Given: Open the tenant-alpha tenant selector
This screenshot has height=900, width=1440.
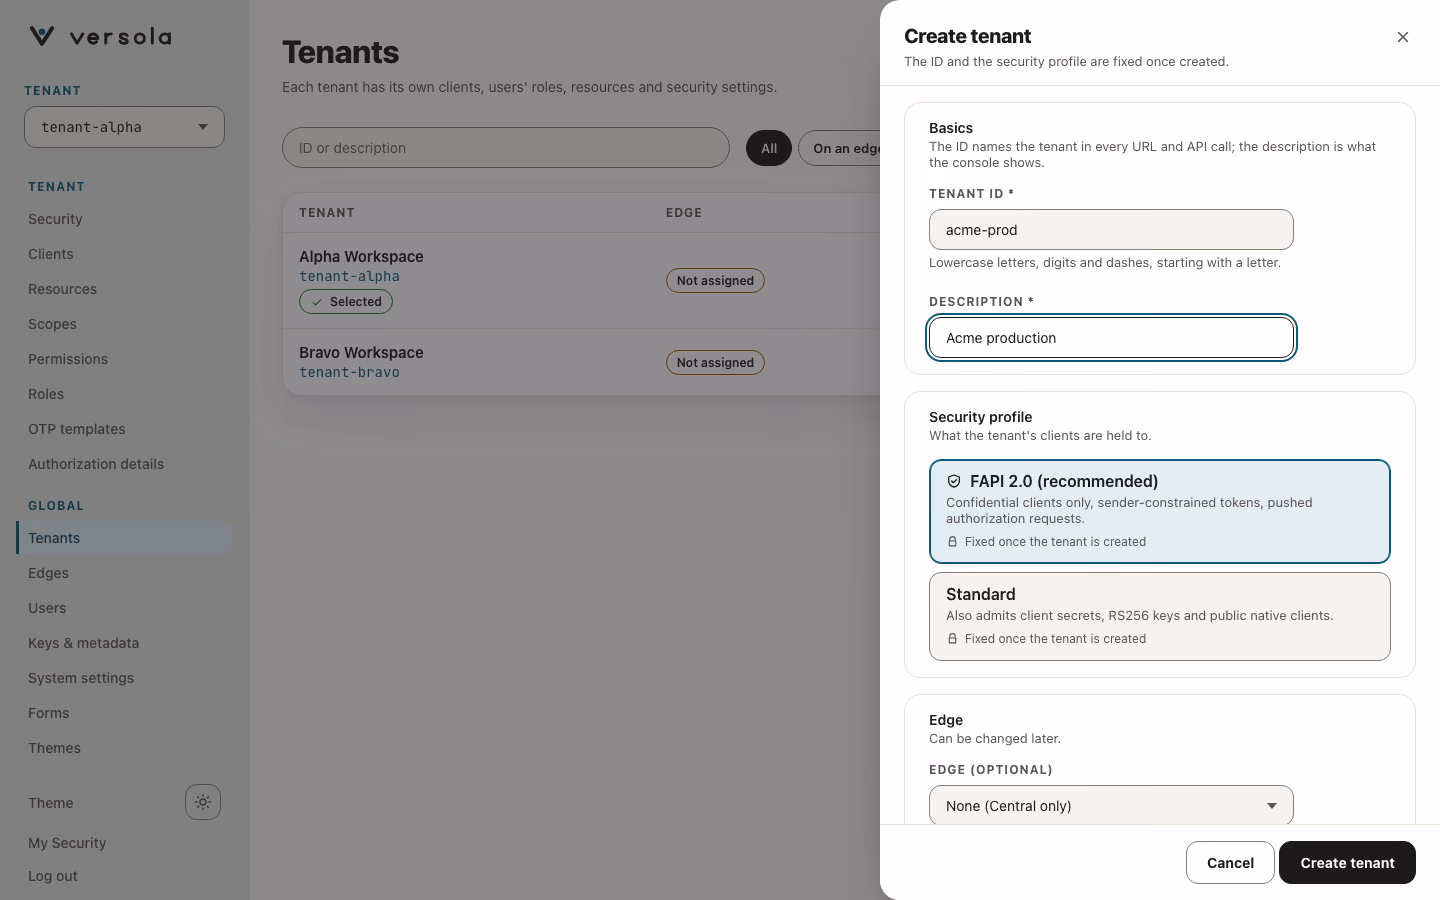Looking at the screenshot, I should click(124, 127).
